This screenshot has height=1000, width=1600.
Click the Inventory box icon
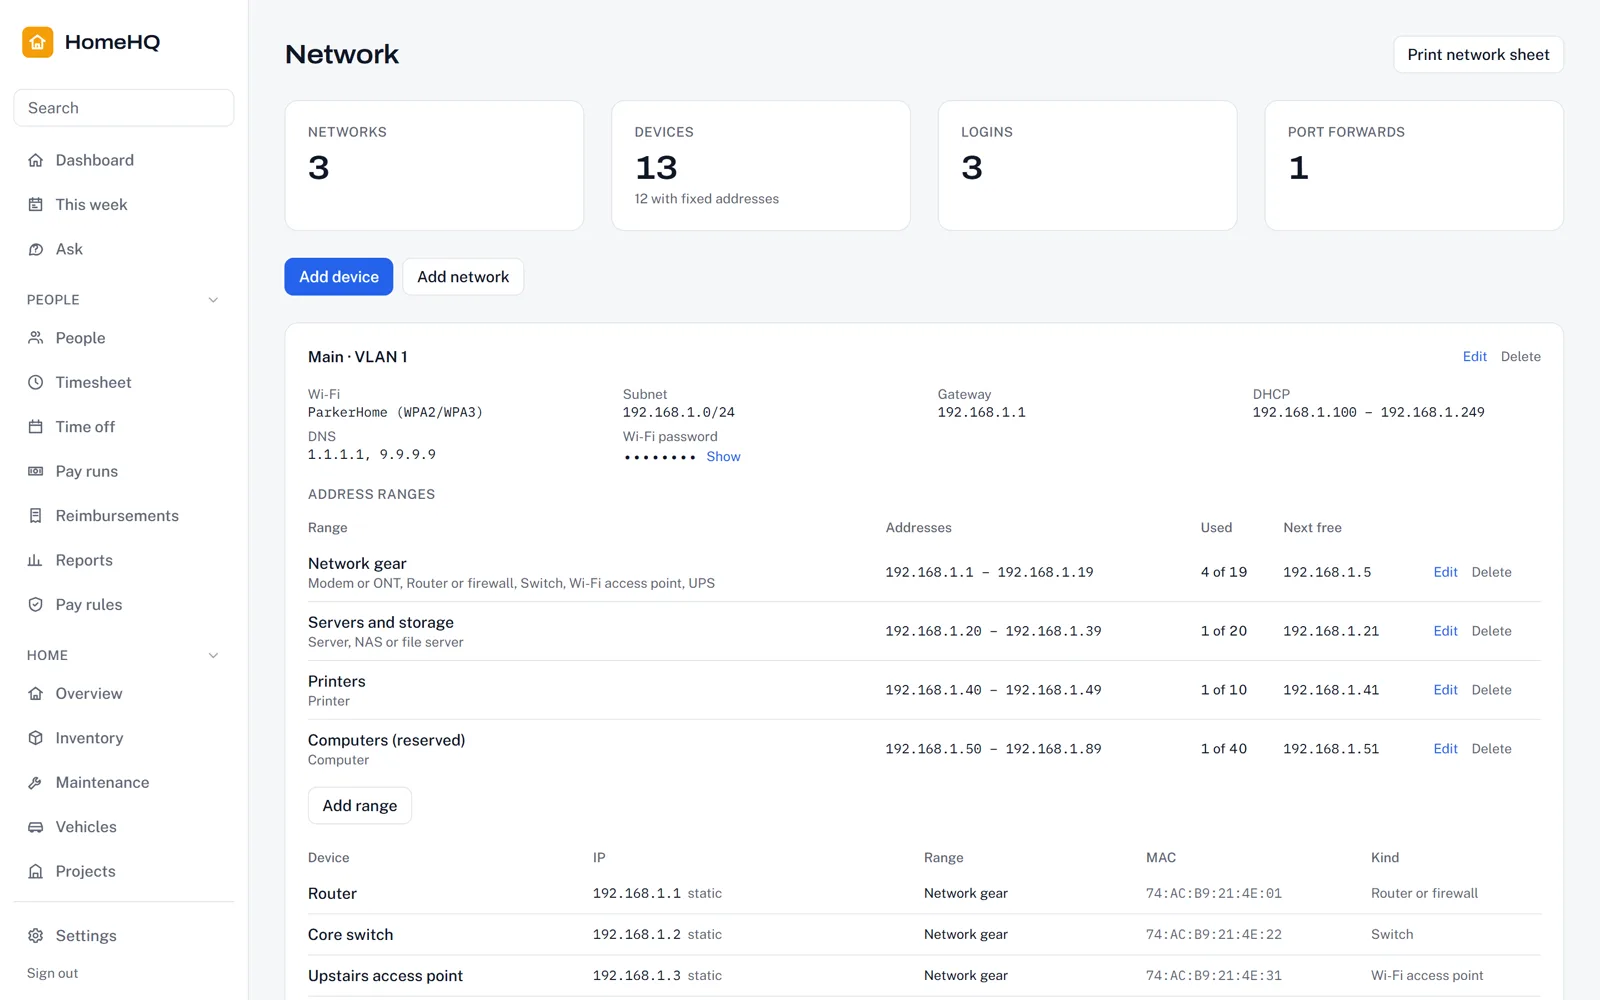[x=36, y=738]
